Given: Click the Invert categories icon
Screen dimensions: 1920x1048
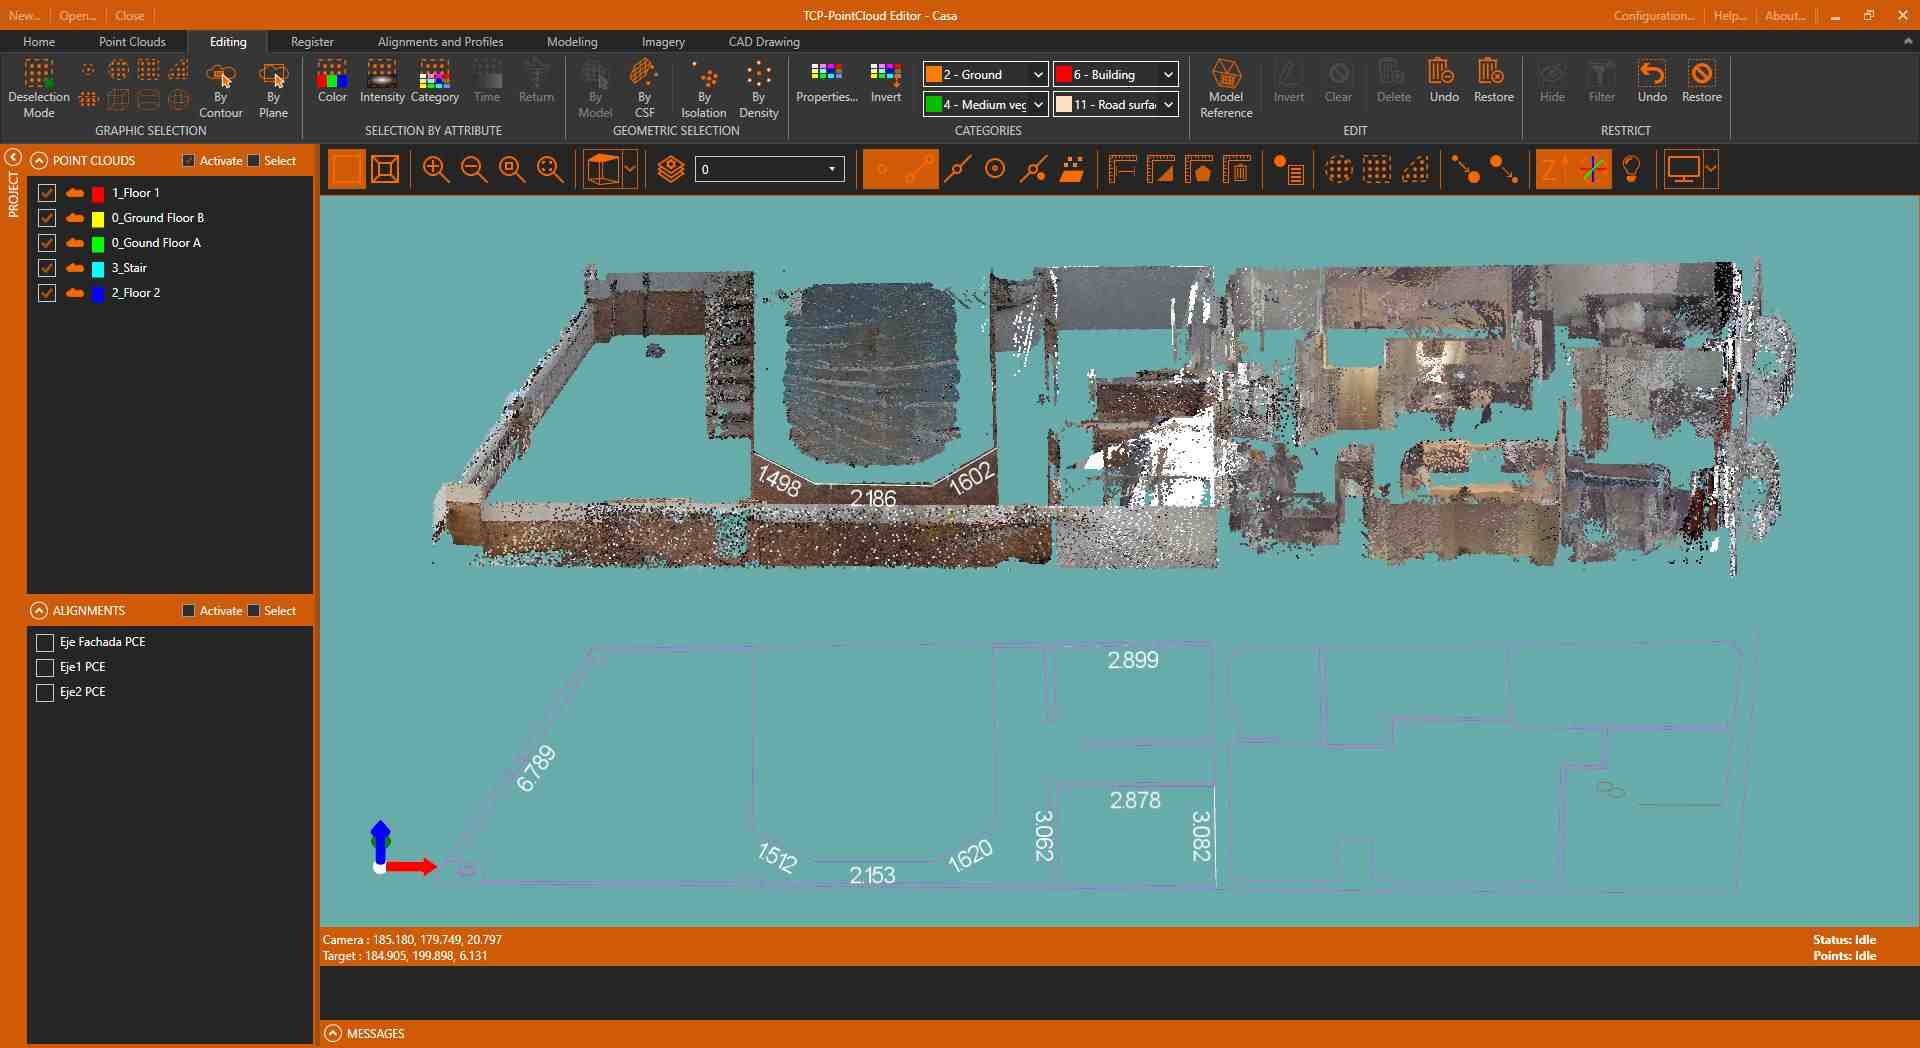Looking at the screenshot, I should pyautogui.click(x=885, y=82).
